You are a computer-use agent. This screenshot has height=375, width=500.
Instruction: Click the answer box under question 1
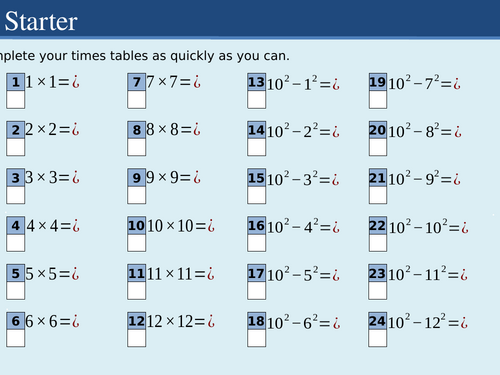coord(16,100)
